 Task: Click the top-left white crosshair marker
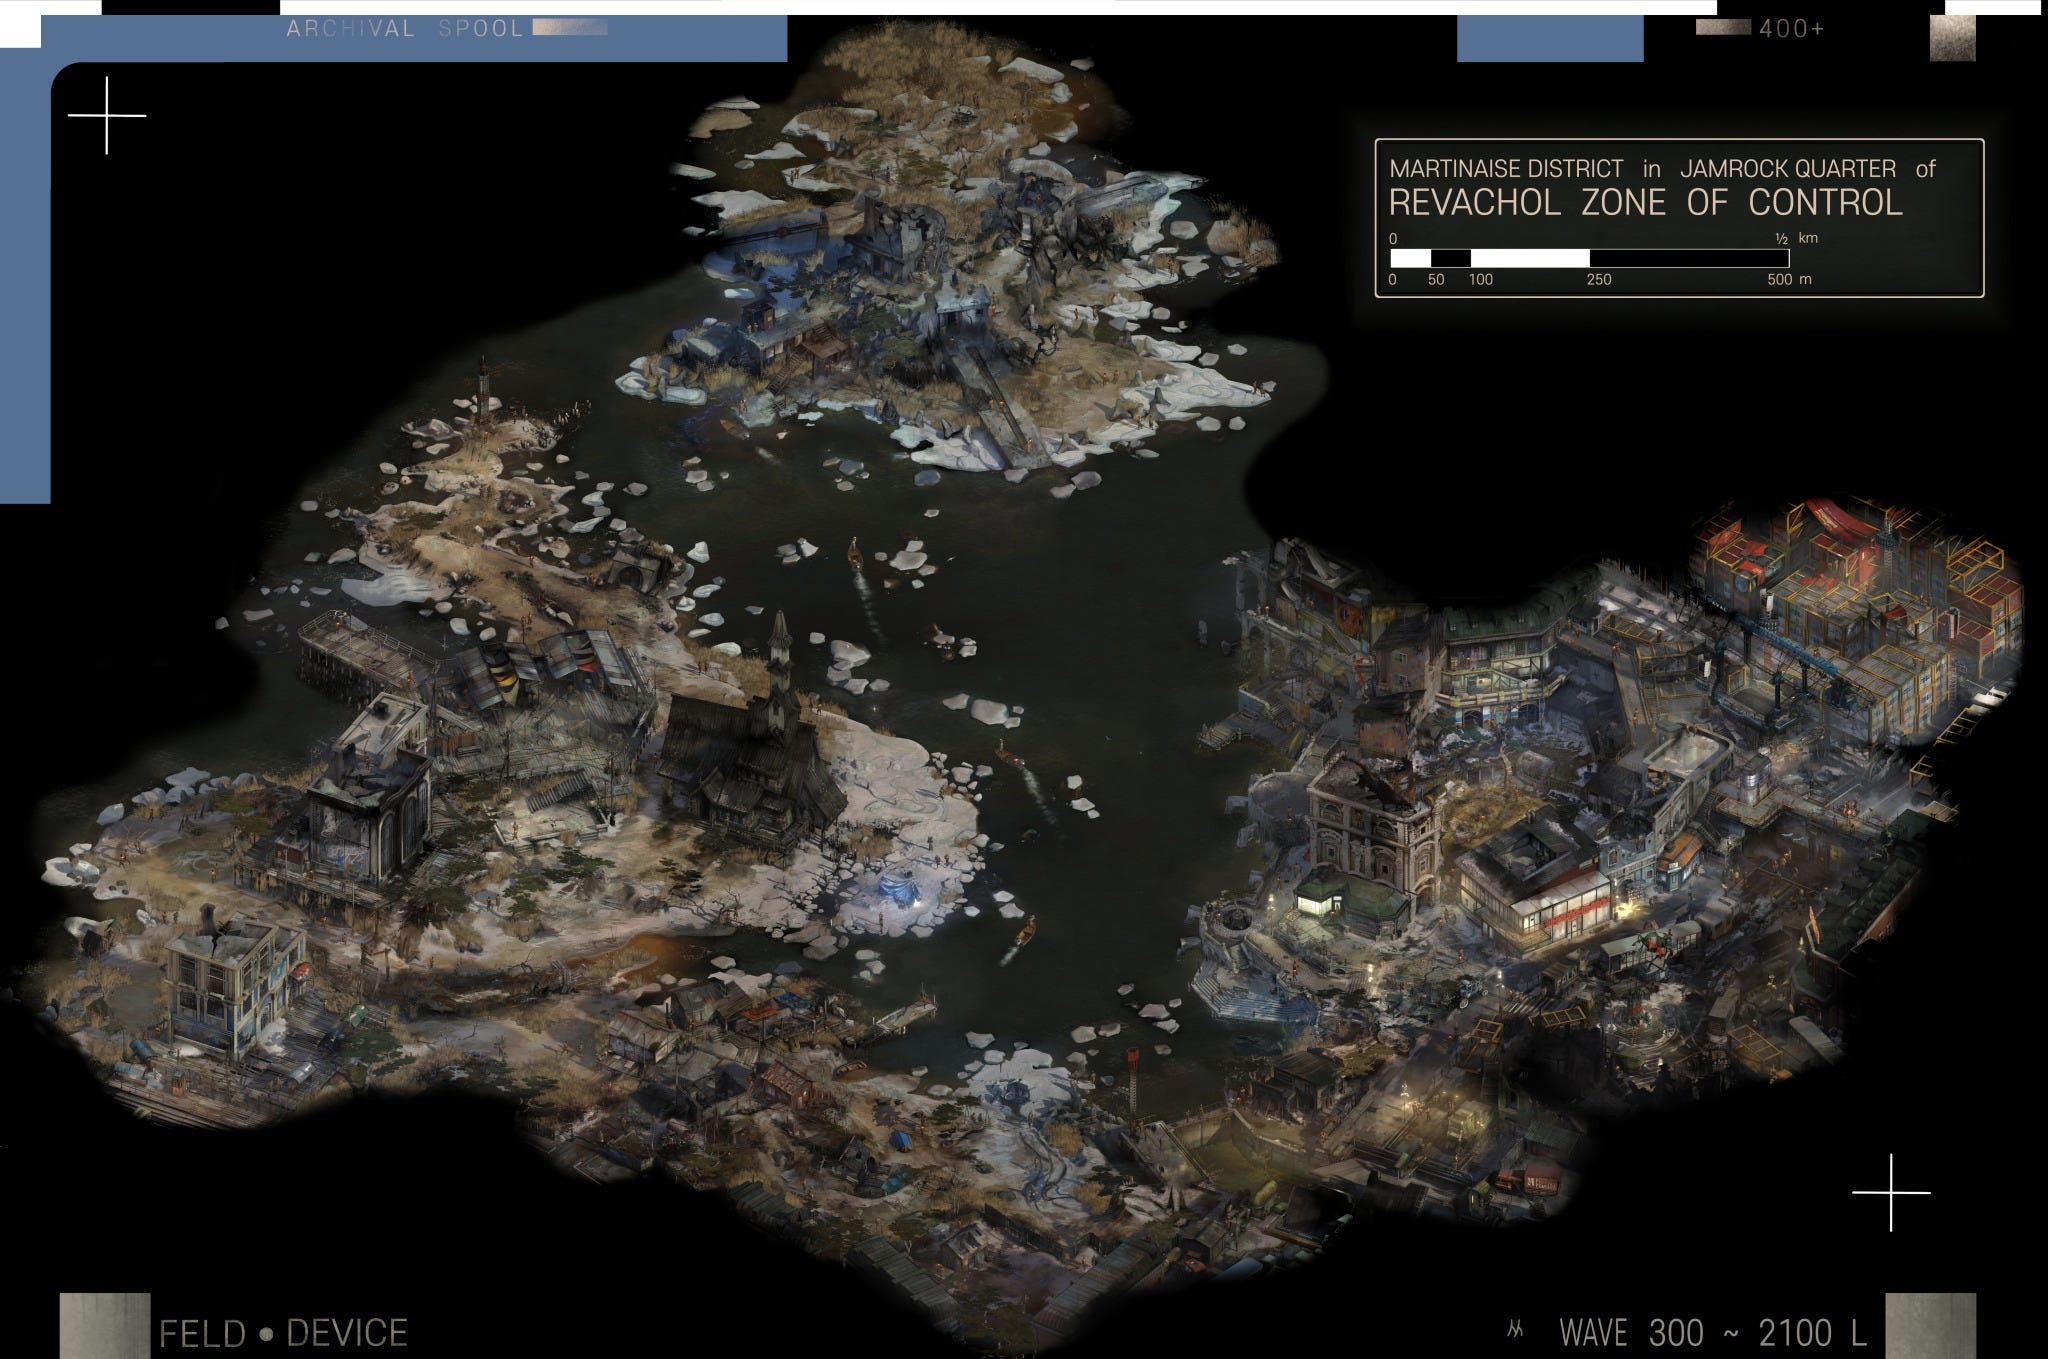click(x=106, y=116)
